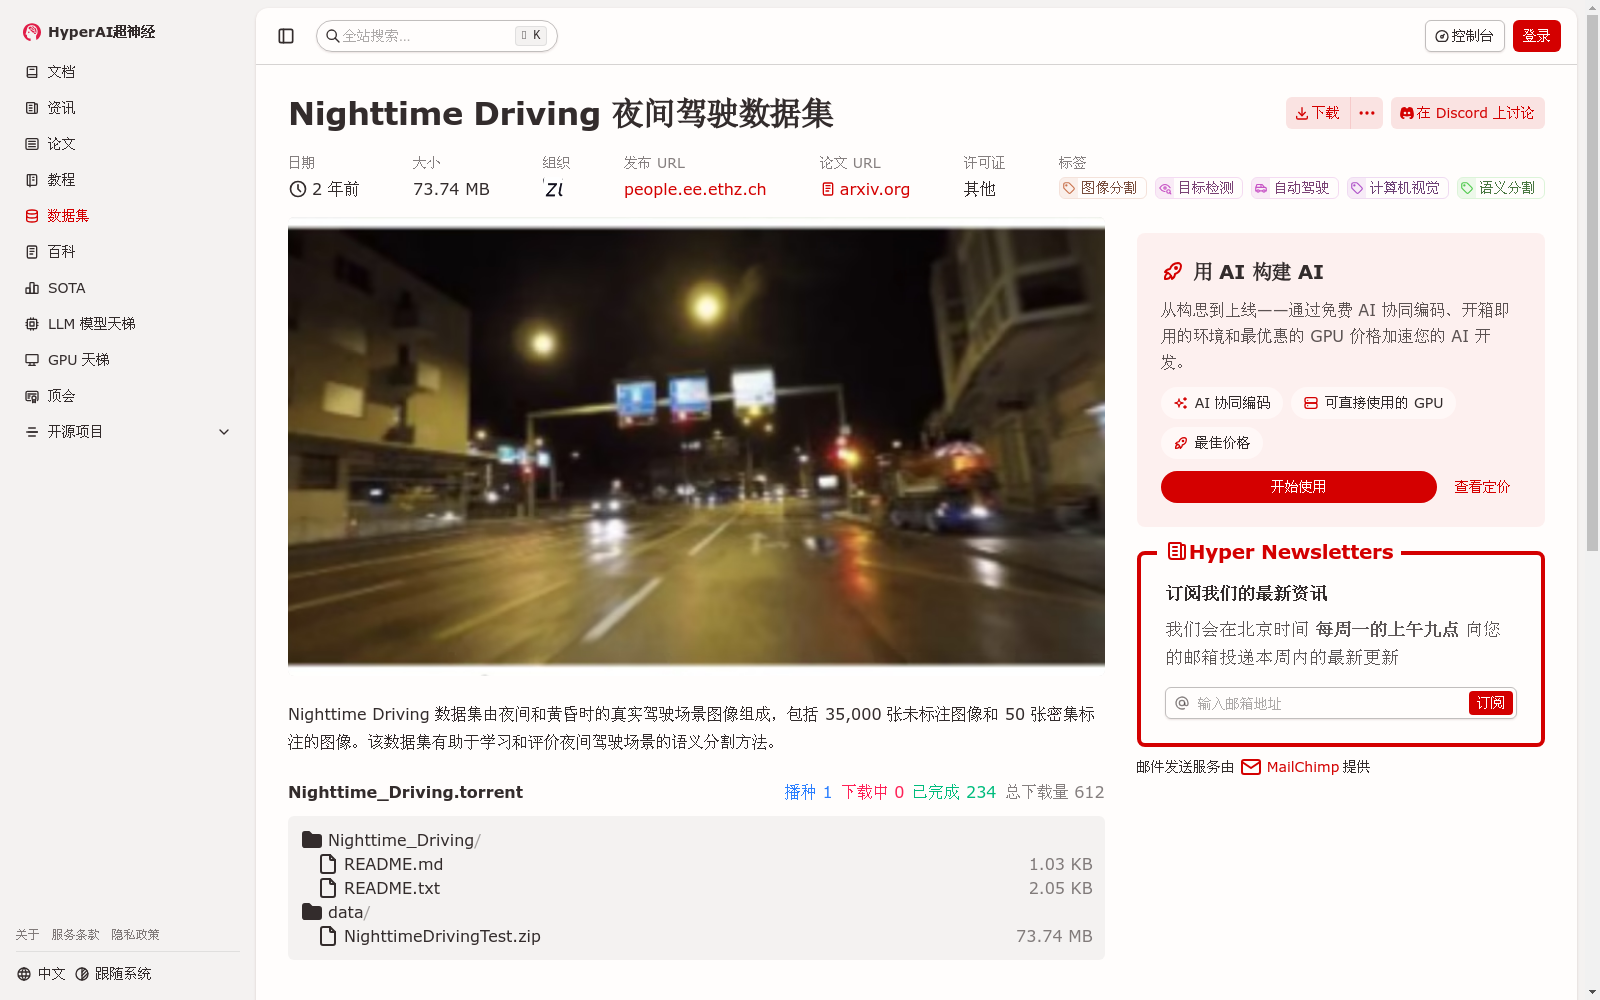Click 在 Discord 上讨论 button
The height and width of the screenshot is (1000, 1600).
(1467, 113)
